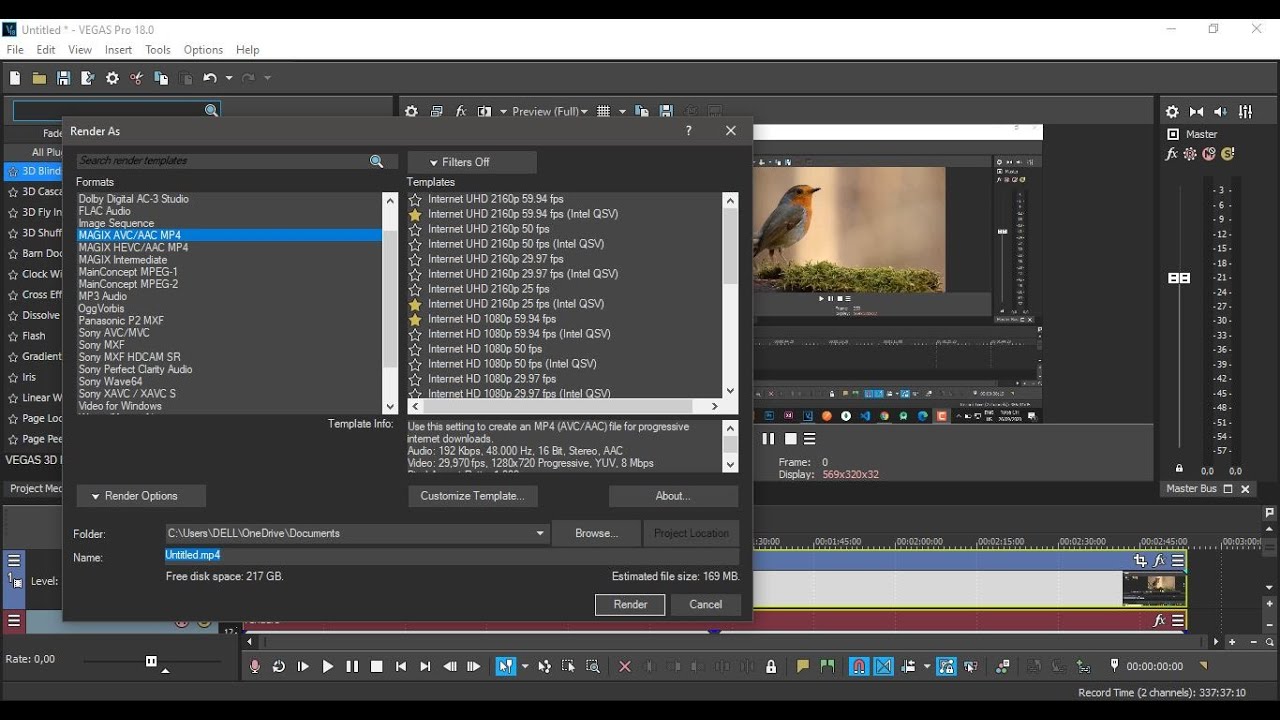This screenshot has width=1280, height=720.
Task: Open a project with the folder icon
Action: [x=39, y=78]
